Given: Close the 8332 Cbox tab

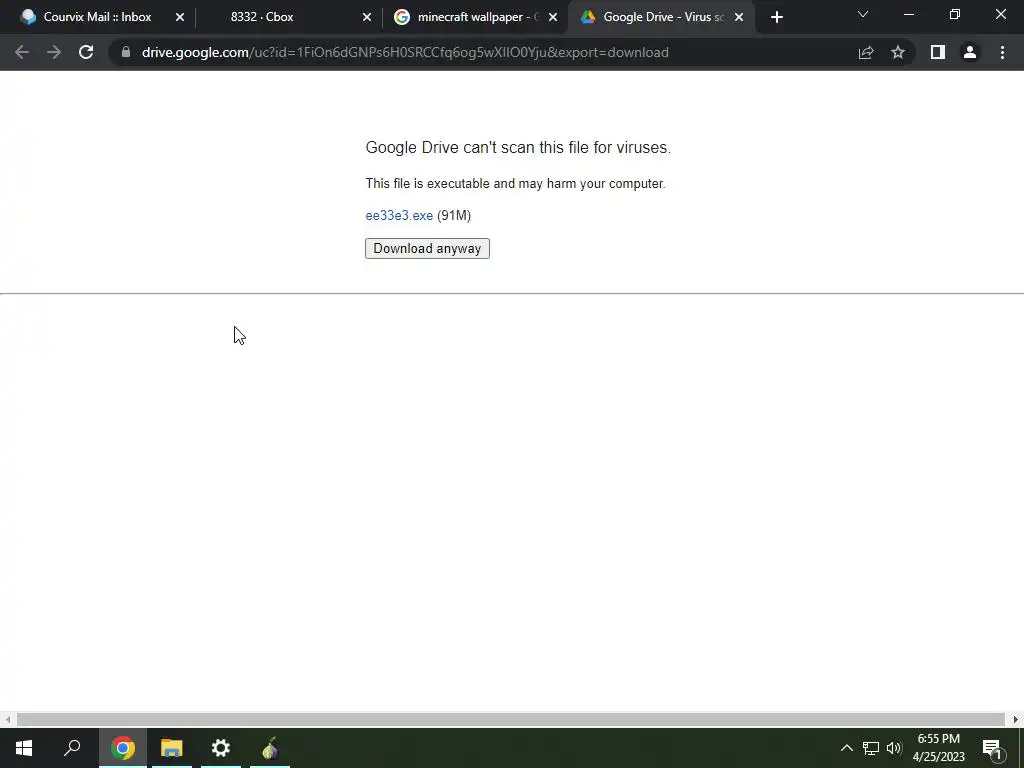Looking at the screenshot, I should coord(367,17).
